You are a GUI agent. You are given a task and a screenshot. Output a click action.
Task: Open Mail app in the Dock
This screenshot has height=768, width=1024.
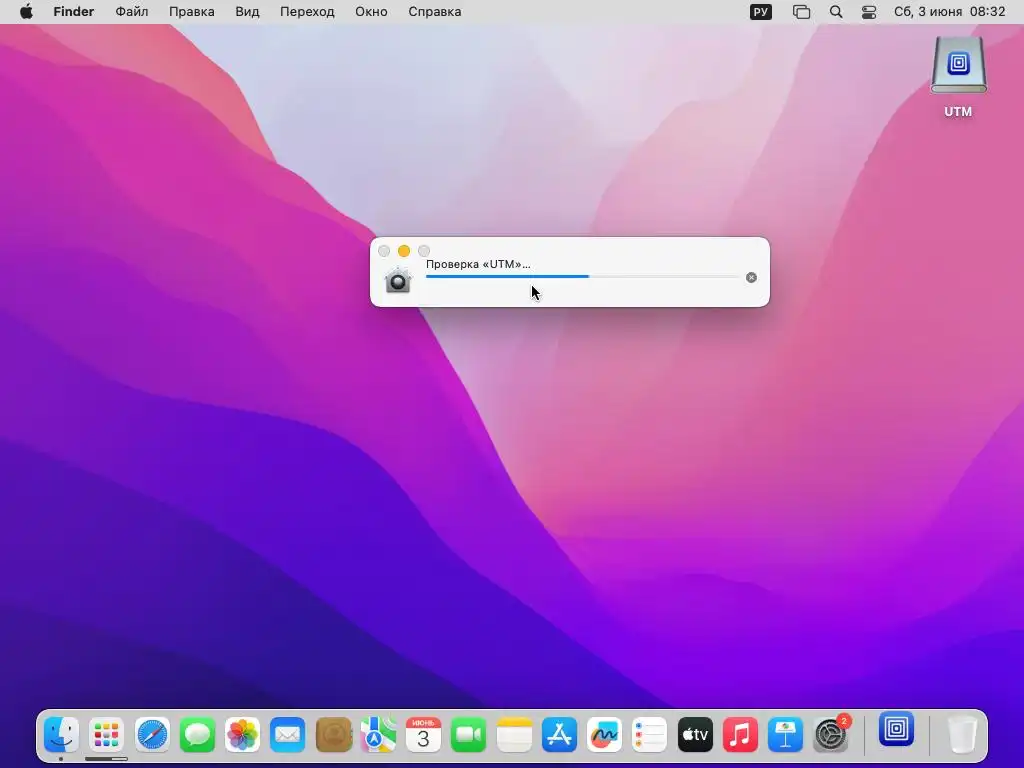288,735
